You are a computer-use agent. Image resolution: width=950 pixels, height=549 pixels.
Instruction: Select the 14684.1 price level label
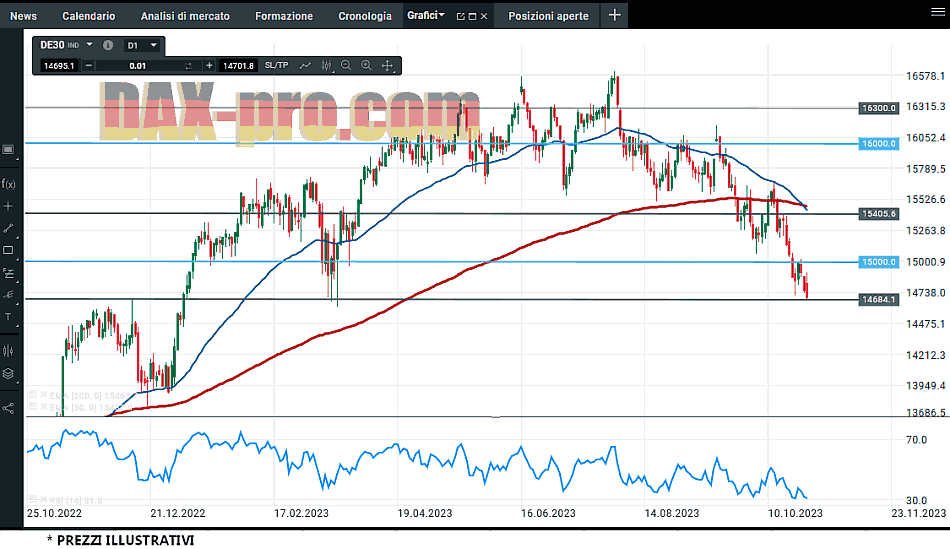[x=879, y=299]
